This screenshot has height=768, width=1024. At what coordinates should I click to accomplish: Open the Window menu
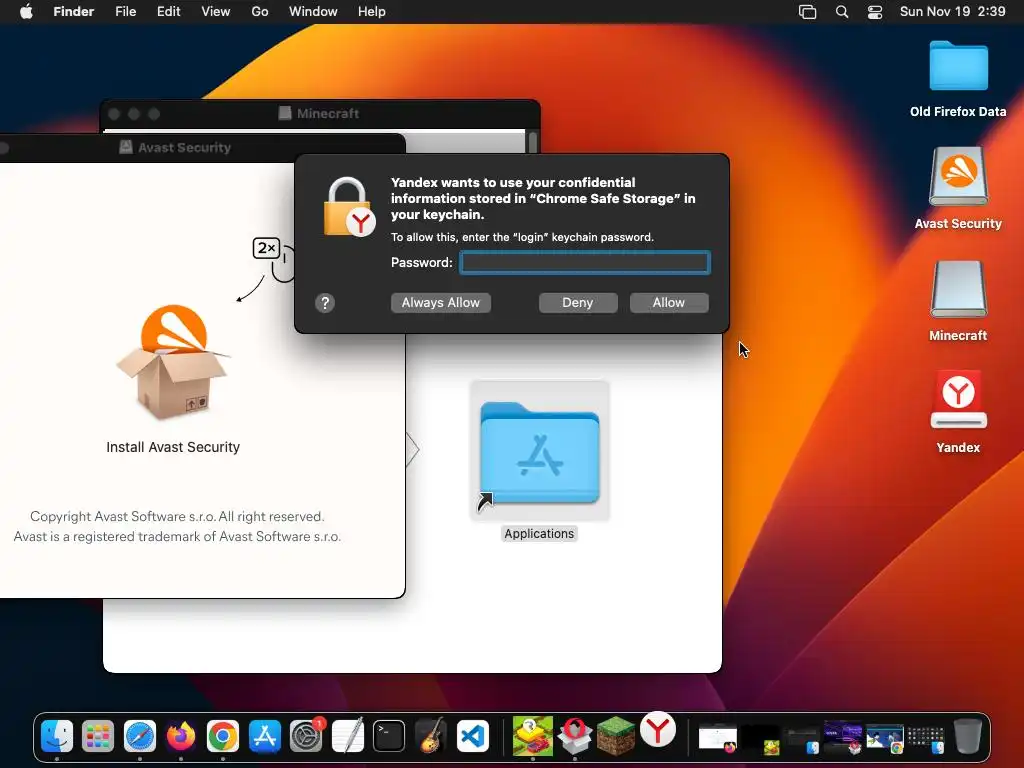(x=313, y=11)
